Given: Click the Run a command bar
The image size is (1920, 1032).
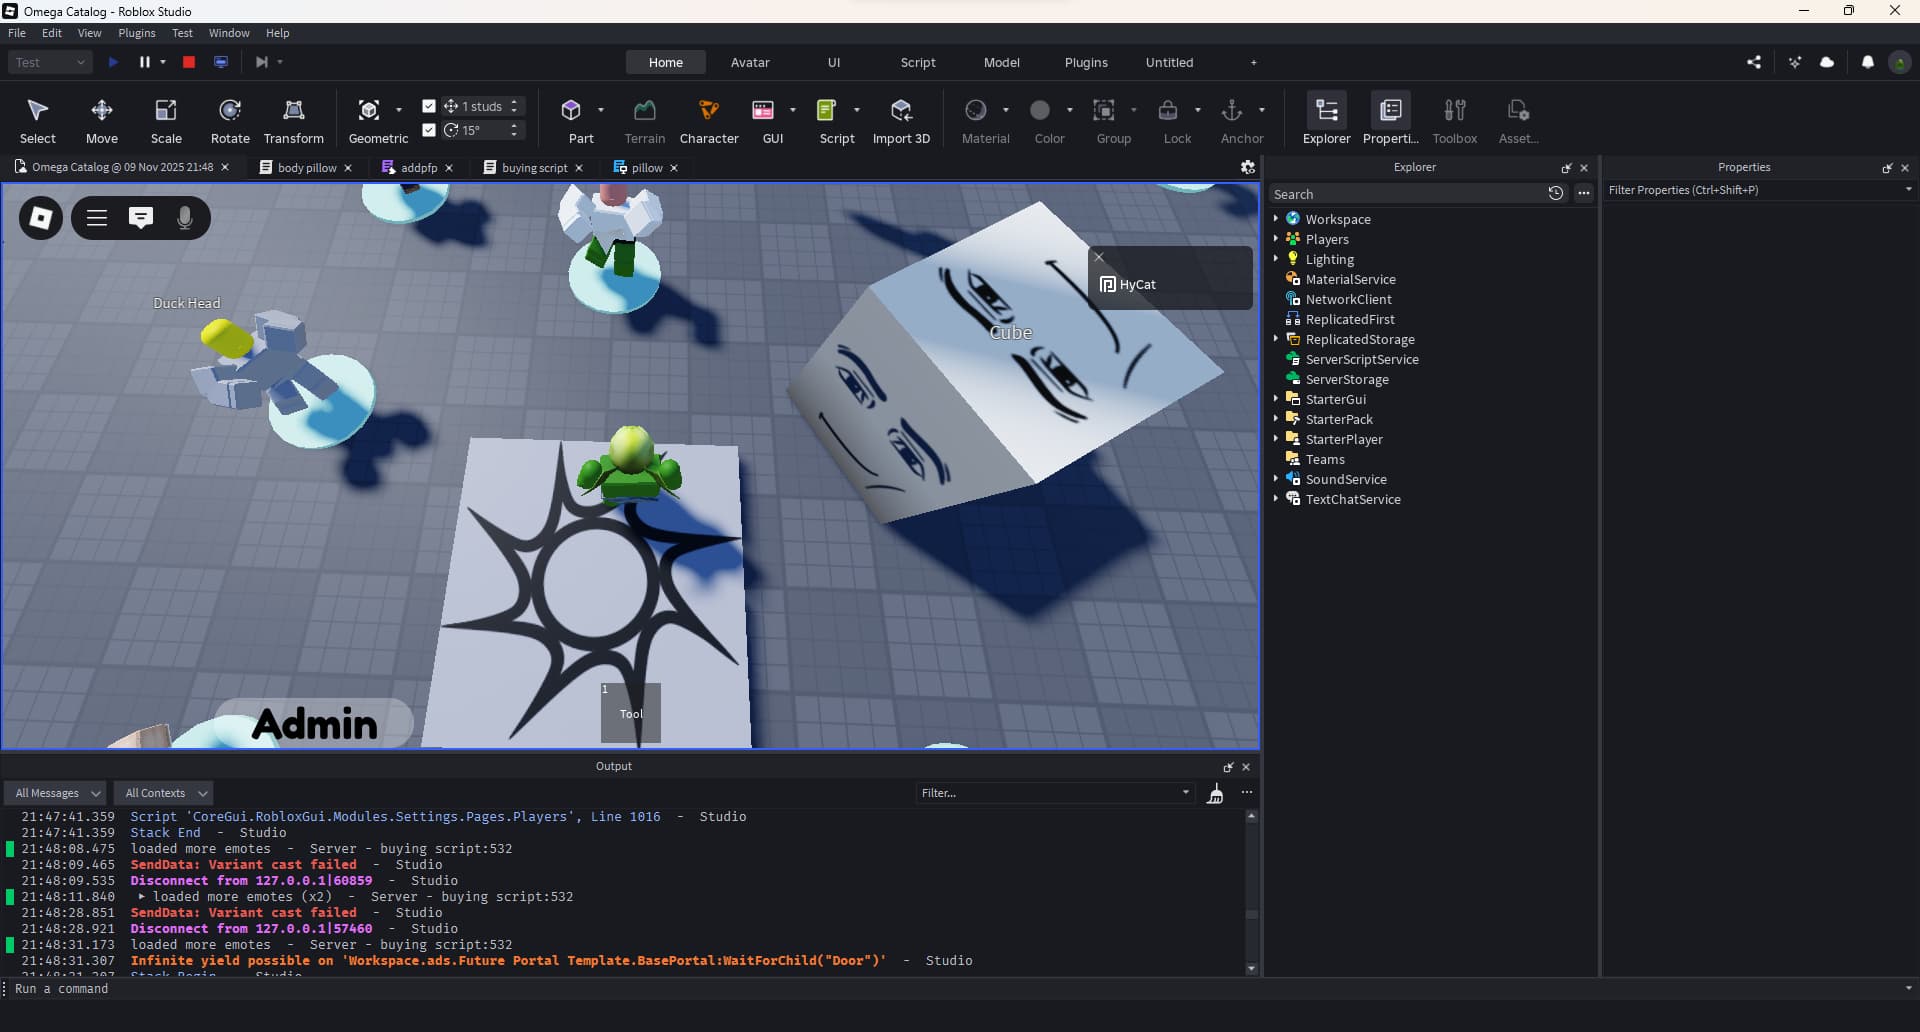Looking at the screenshot, I should [x=955, y=988].
